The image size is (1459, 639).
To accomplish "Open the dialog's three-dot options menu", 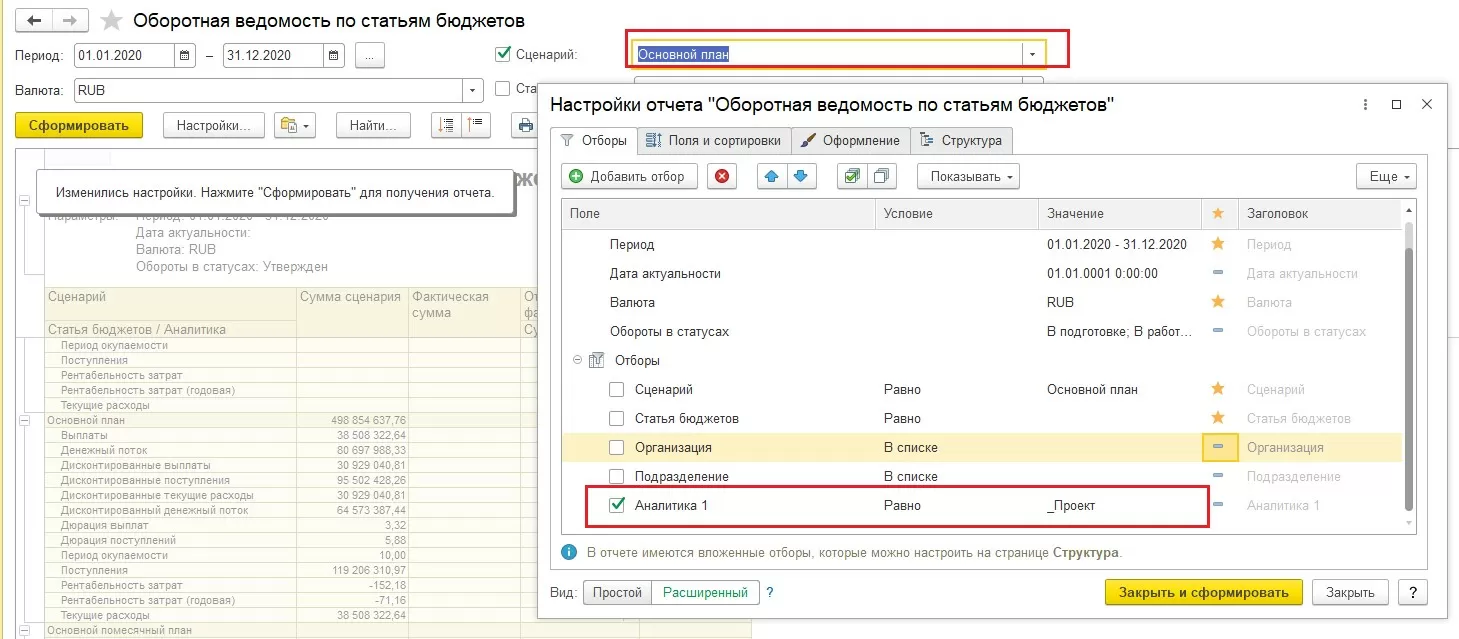I will [x=1367, y=105].
